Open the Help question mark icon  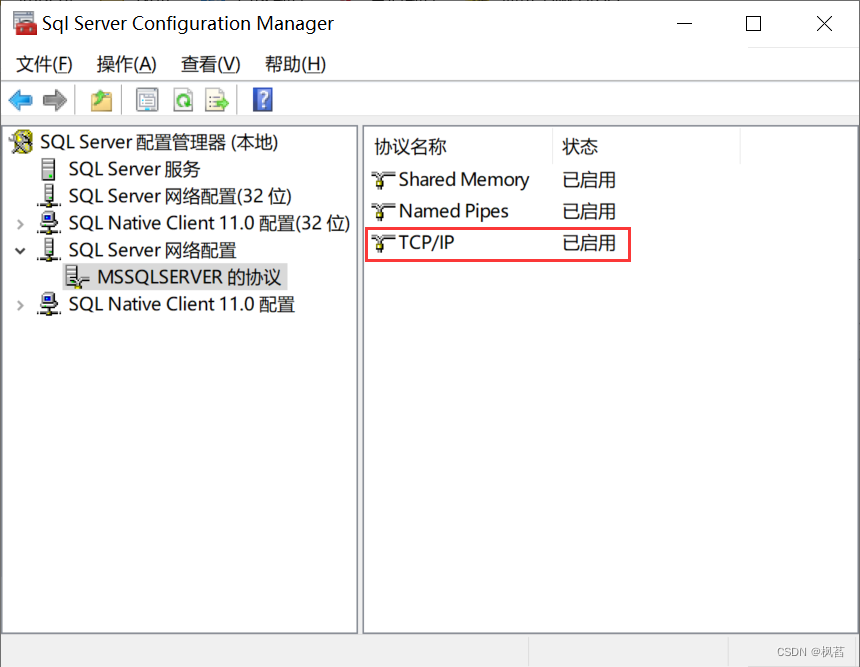[263, 100]
